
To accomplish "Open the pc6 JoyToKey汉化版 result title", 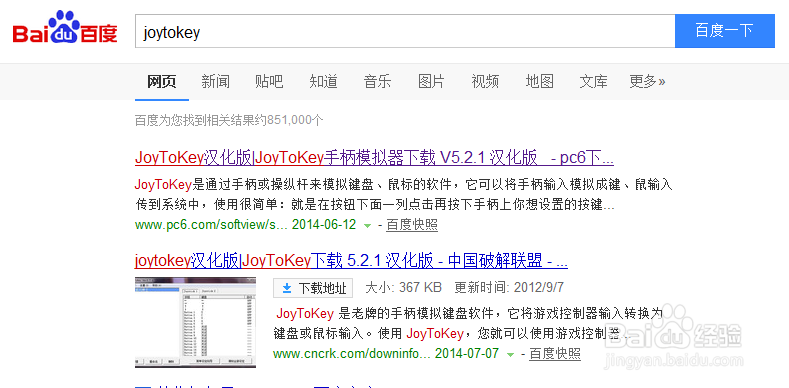I will coord(374,159).
